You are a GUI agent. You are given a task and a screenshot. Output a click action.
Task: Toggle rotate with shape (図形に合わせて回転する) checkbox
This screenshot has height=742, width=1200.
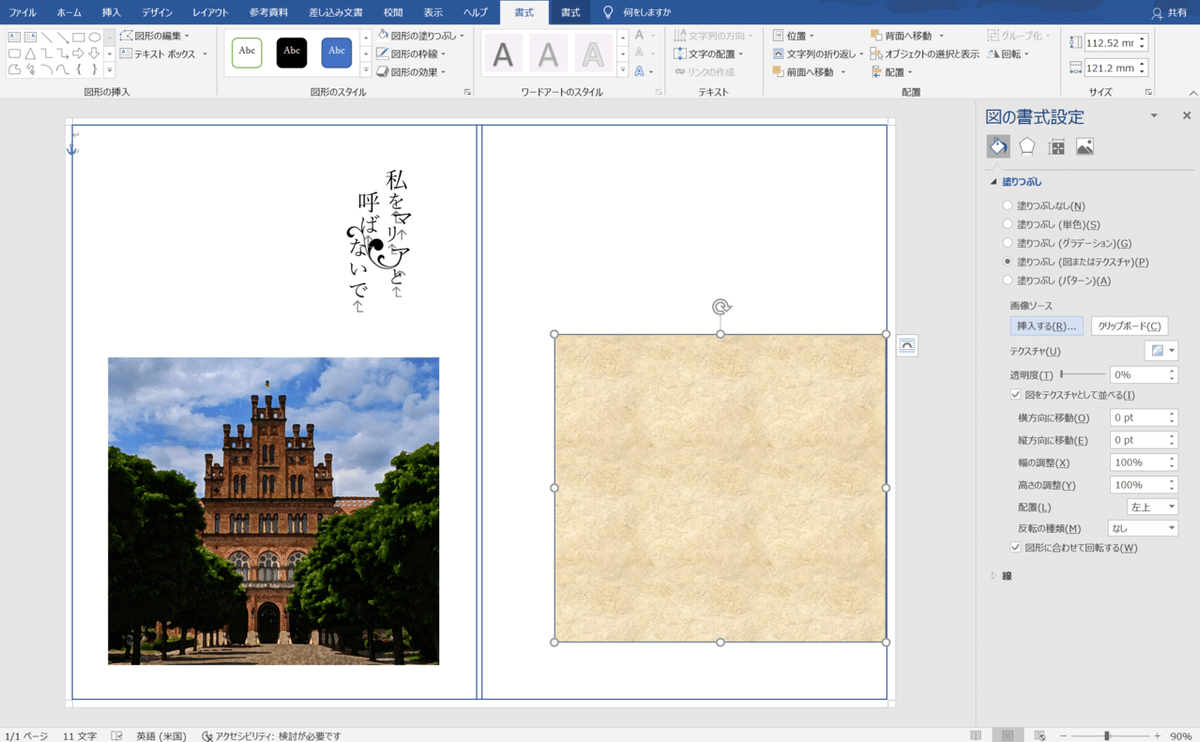click(x=1016, y=548)
